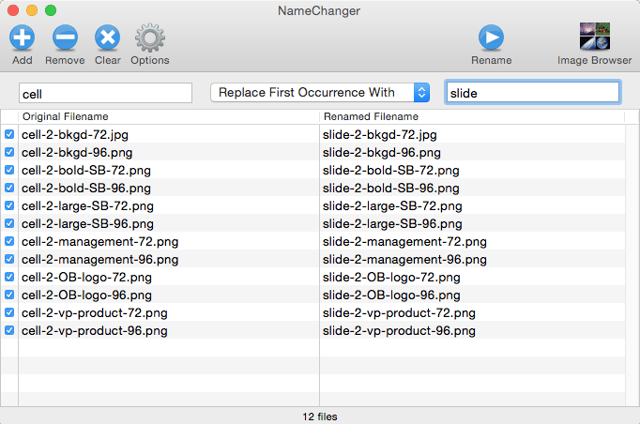
Task: Focus the replacement field containing slide
Action: coord(533,93)
